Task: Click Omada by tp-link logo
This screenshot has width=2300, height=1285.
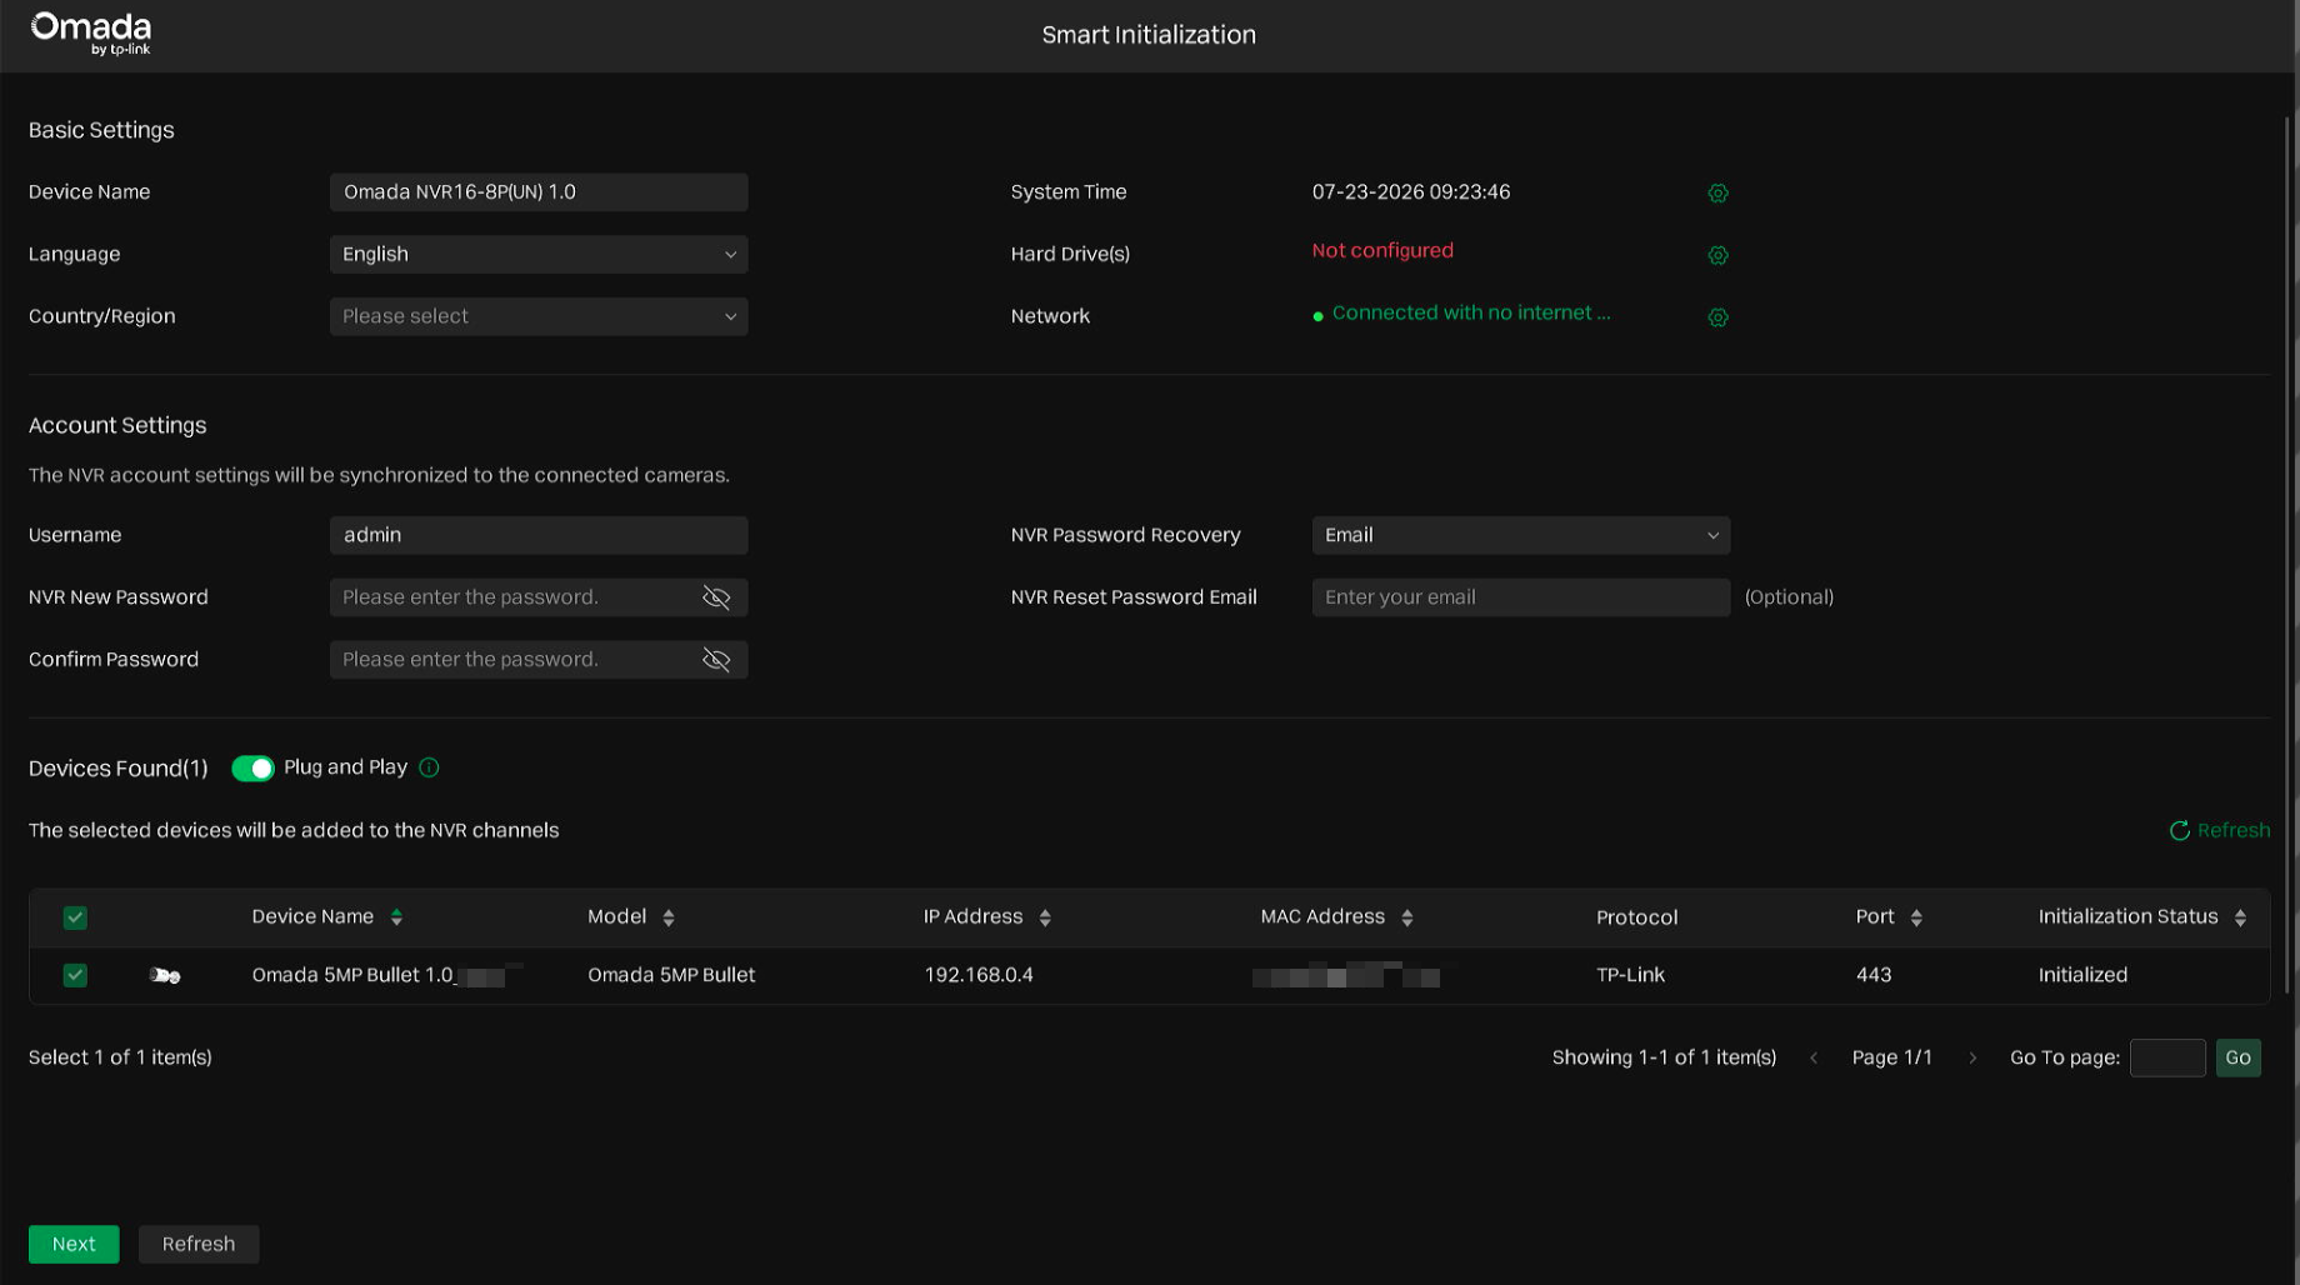Action: pyautogui.click(x=91, y=33)
